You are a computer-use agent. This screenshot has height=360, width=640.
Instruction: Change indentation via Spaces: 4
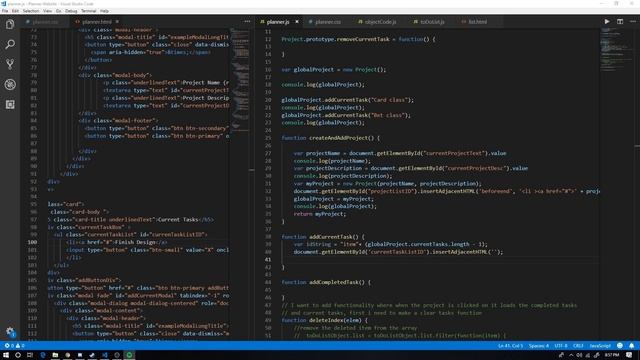[x=539, y=346]
